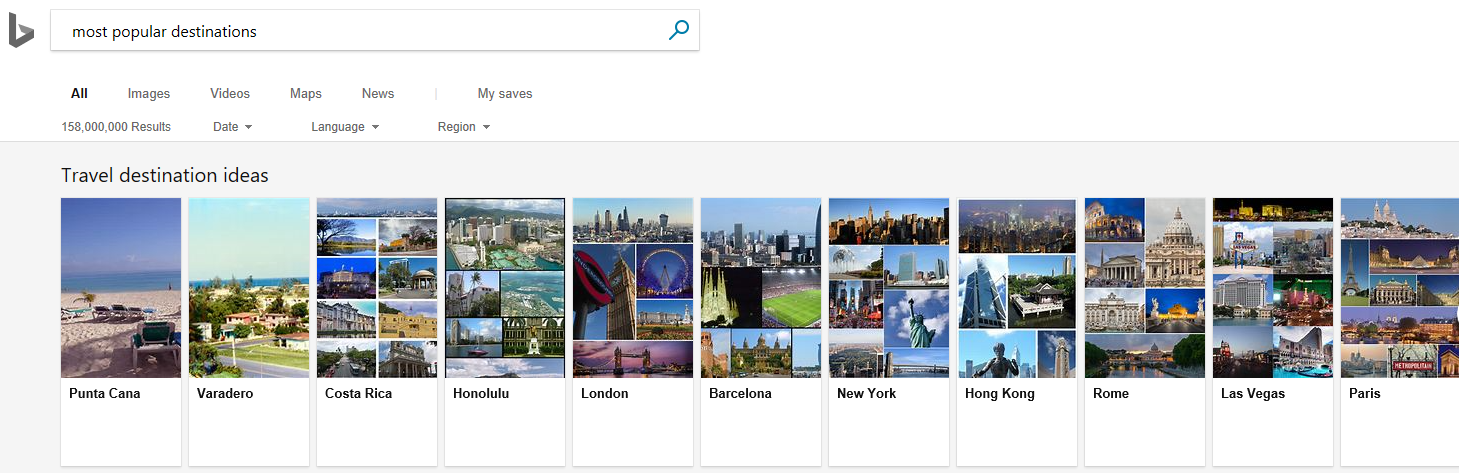
Task: Switch to the Images tab
Action: (x=149, y=94)
